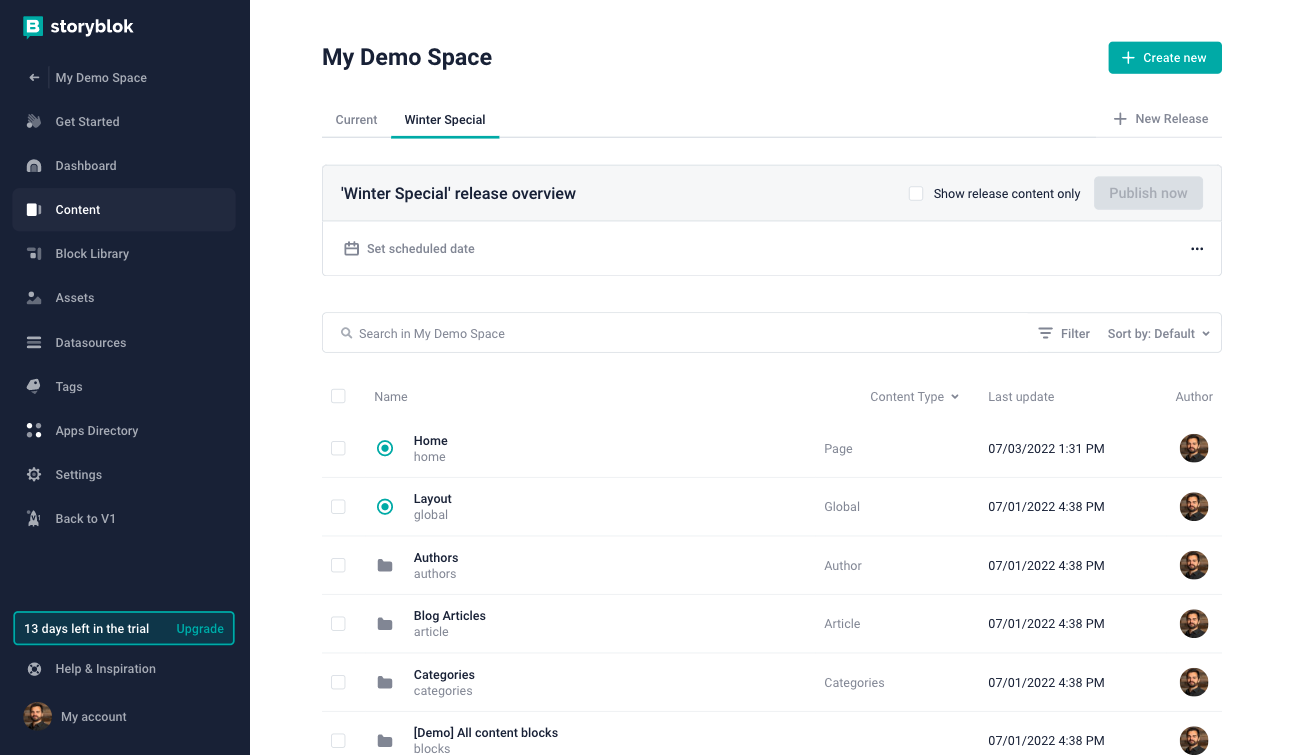Open the Home story name
Viewport: 1292px width, 755px height.
[431, 440]
